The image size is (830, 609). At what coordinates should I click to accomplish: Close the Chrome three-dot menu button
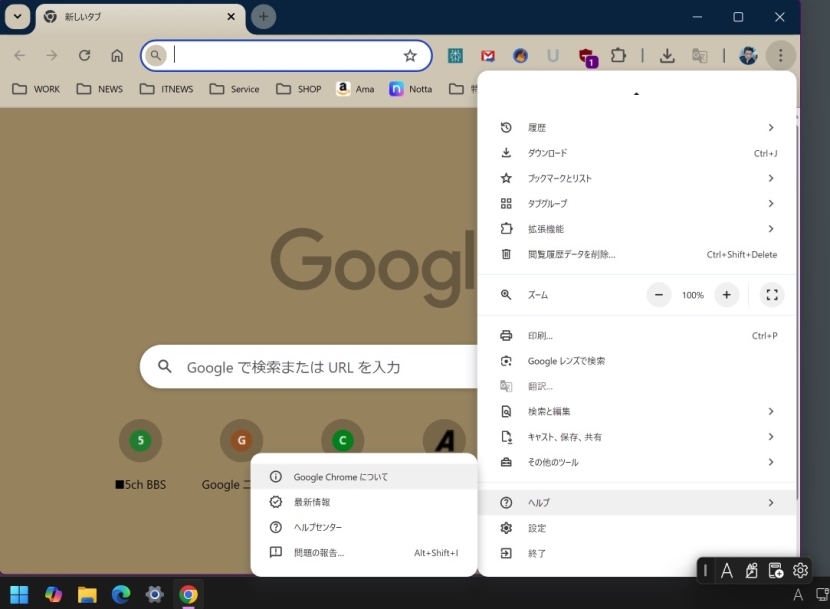780,56
